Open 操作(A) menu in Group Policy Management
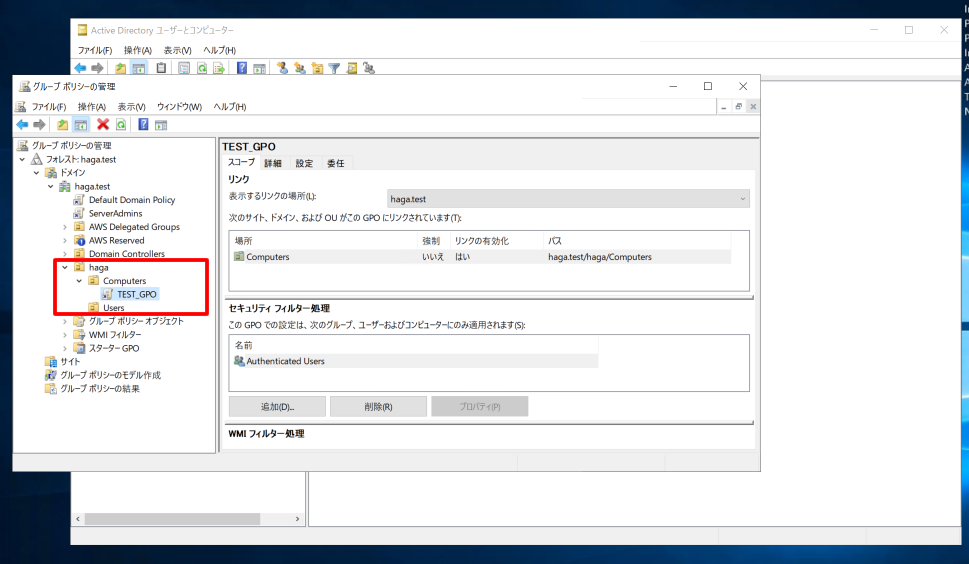The width and height of the screenshot is (969, 564). pos(91,107)
